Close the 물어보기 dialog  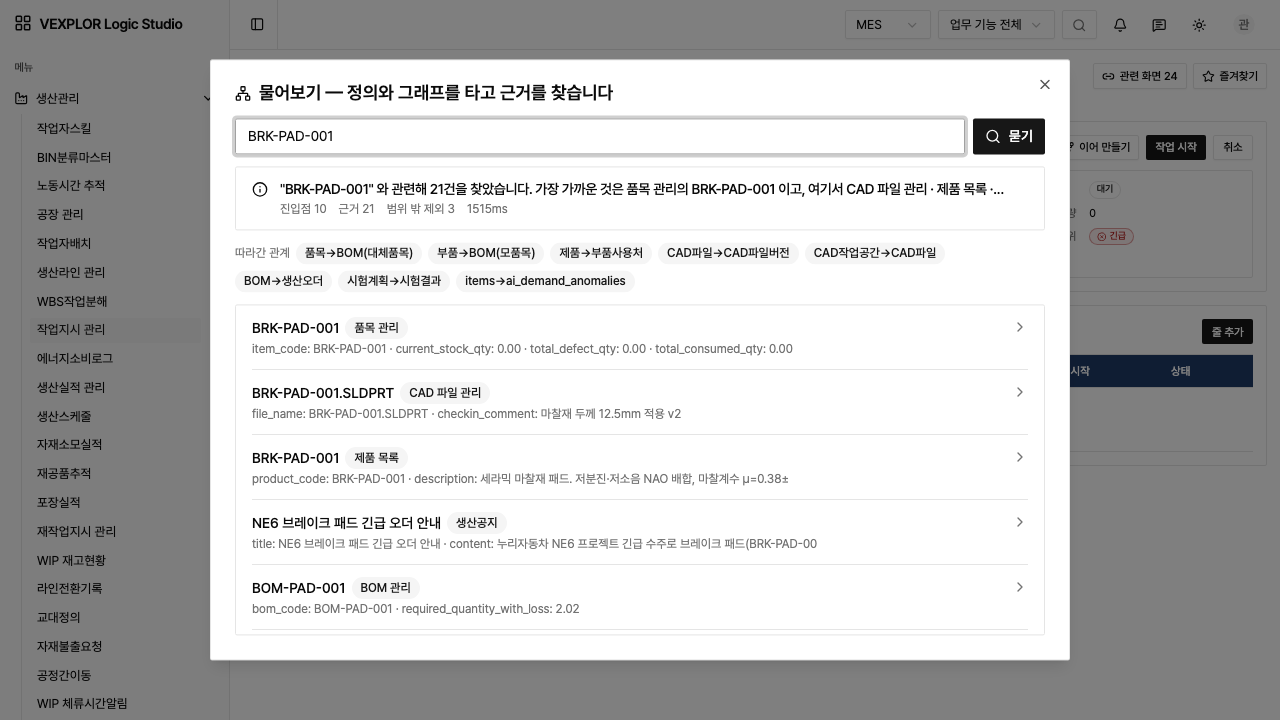[x=1045, y=85]
